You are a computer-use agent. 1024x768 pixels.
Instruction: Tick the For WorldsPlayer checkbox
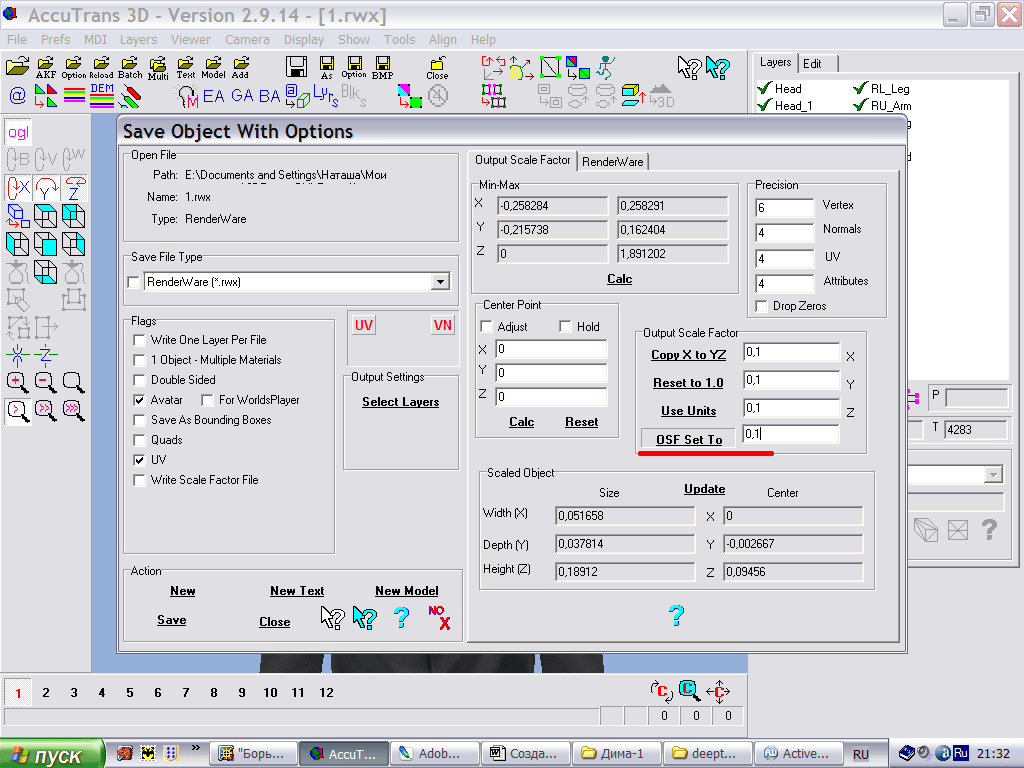(208, 400)
